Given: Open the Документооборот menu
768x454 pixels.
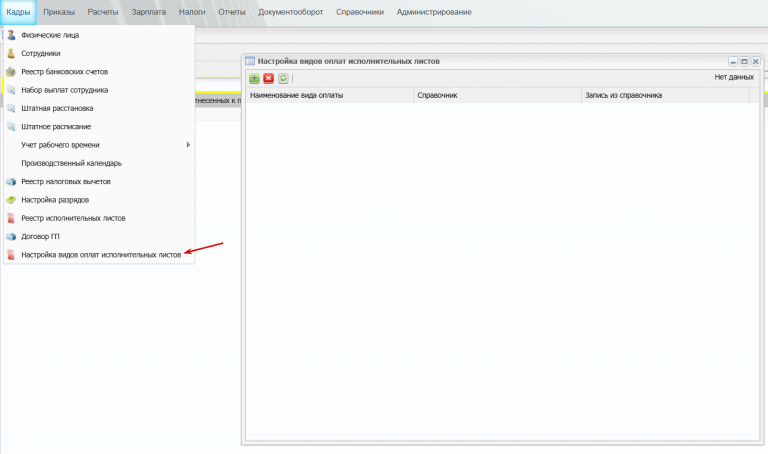Looking at the screenshot, I should (x=290, y=12).
